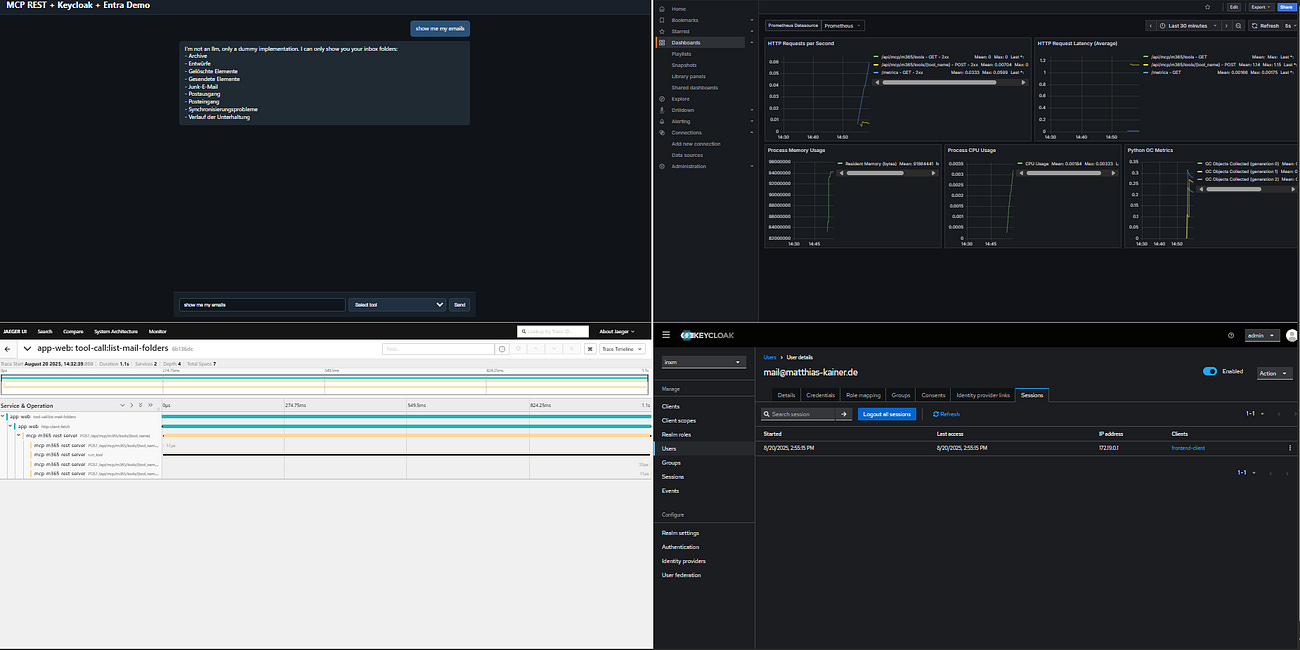1300x650 pixels.
Task: Click the Refresh link in Keycloak sessions
Action: [946, 414]
